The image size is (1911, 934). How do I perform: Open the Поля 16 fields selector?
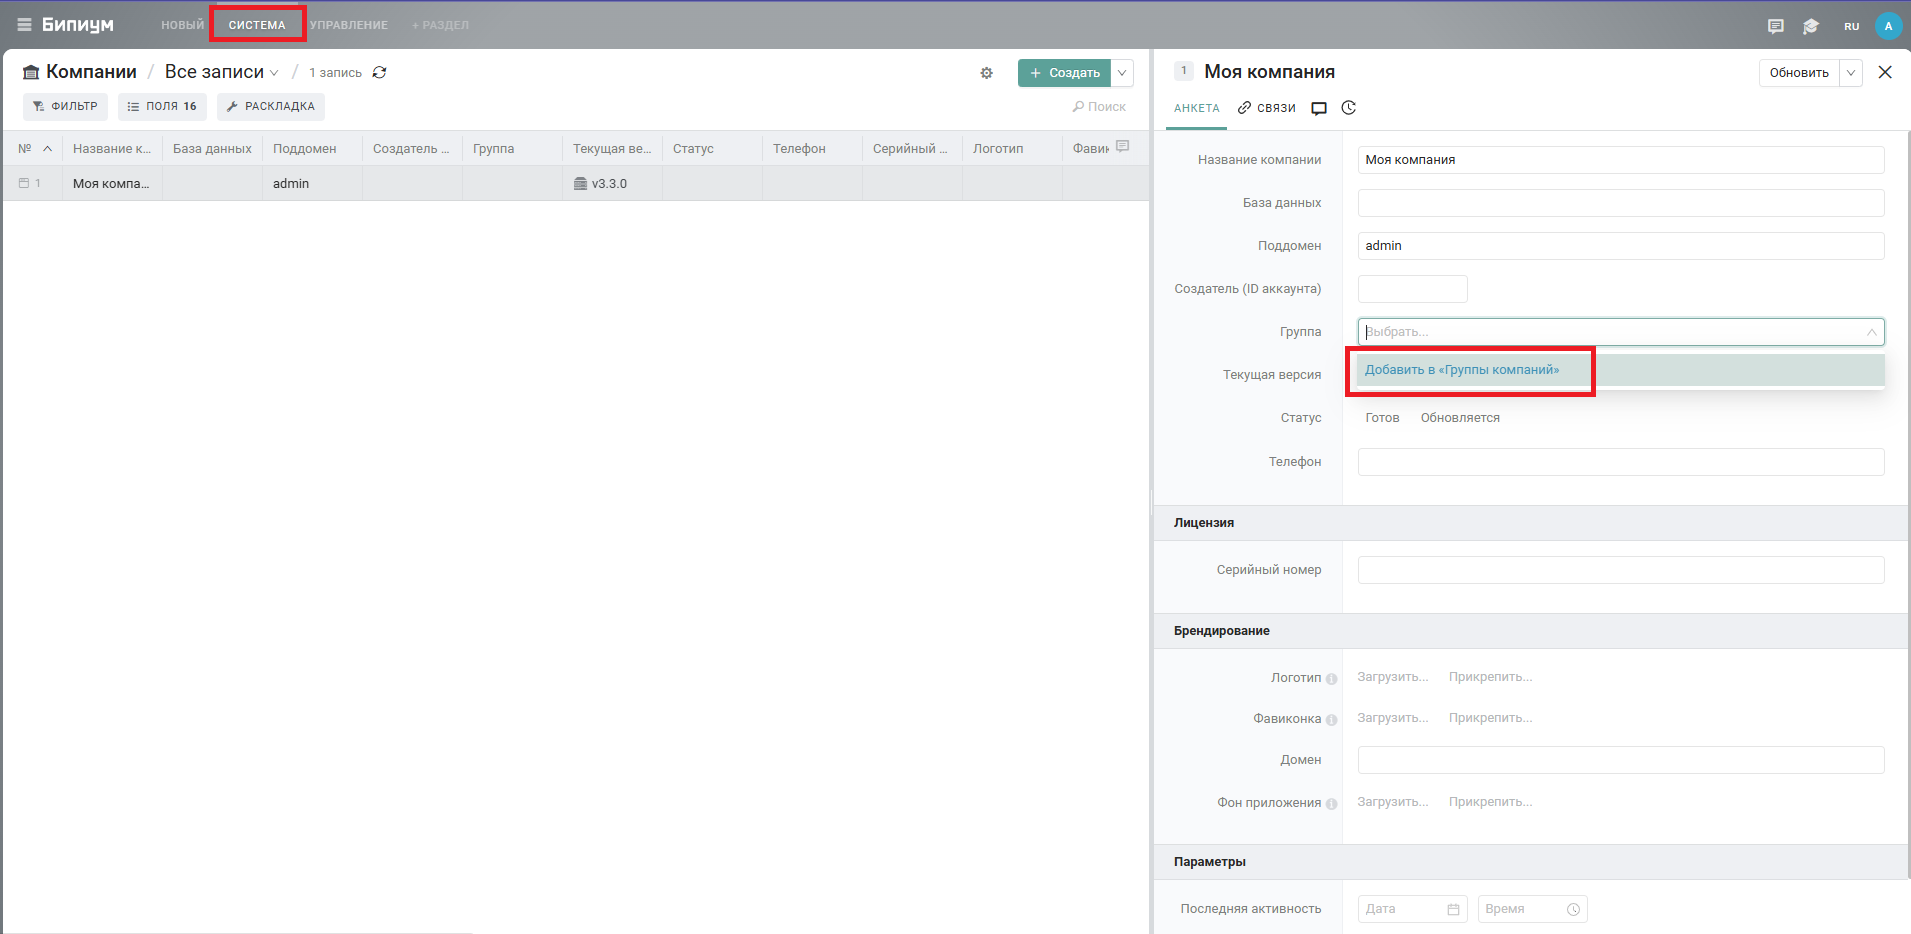click(162, 106)
